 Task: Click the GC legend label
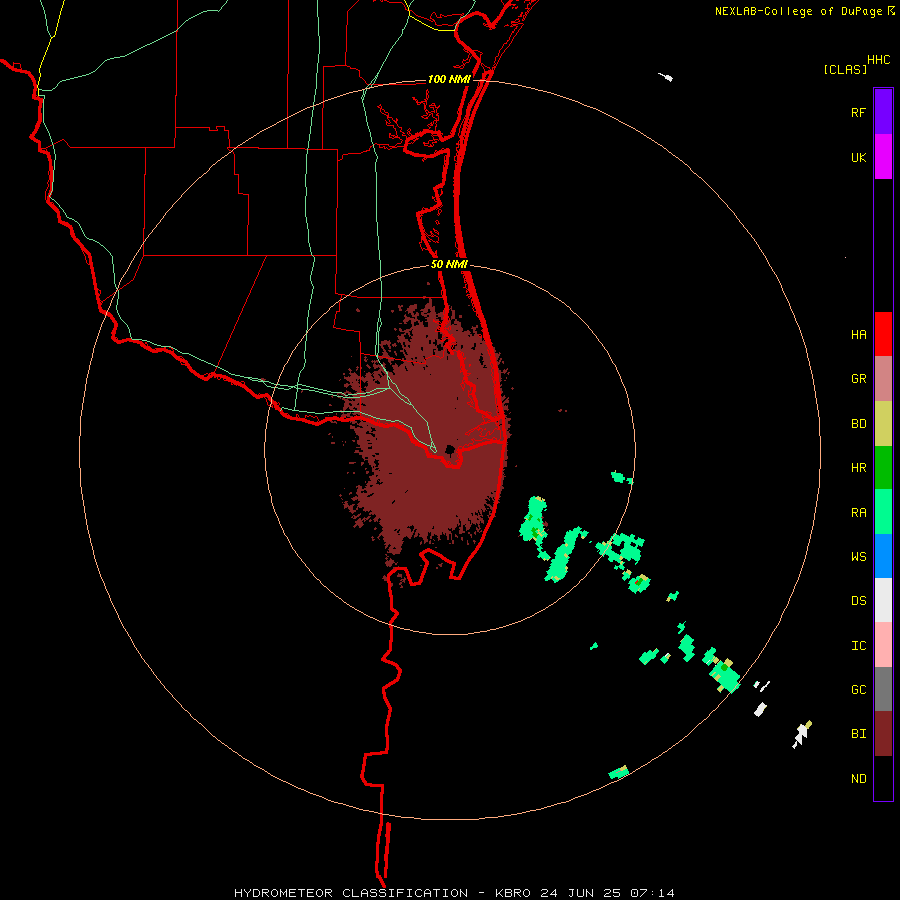coord(858,690)
